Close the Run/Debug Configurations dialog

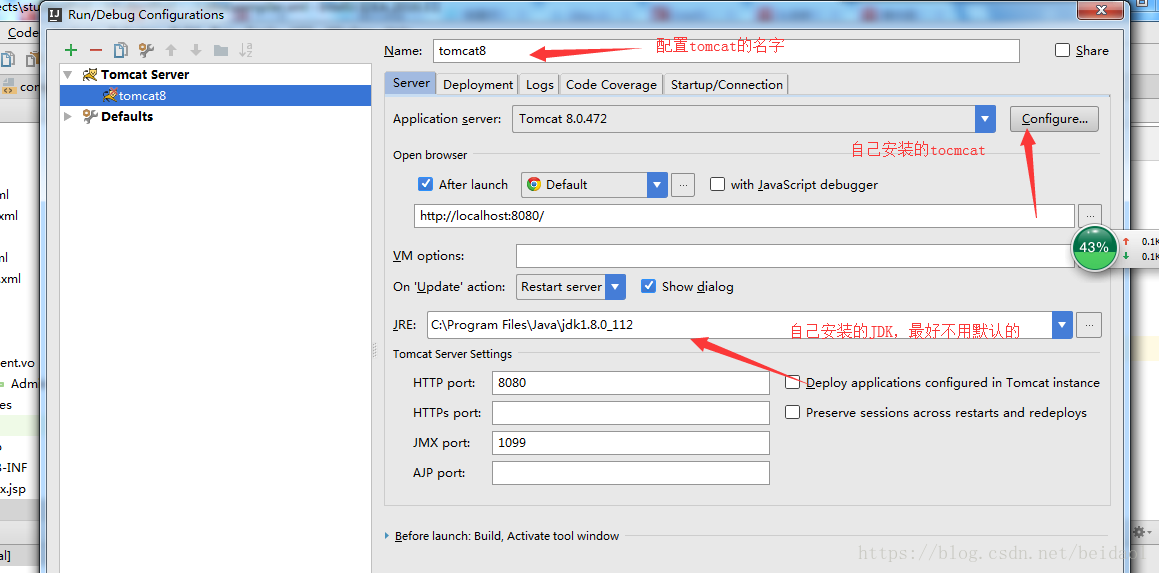[x=1100, y=10]
